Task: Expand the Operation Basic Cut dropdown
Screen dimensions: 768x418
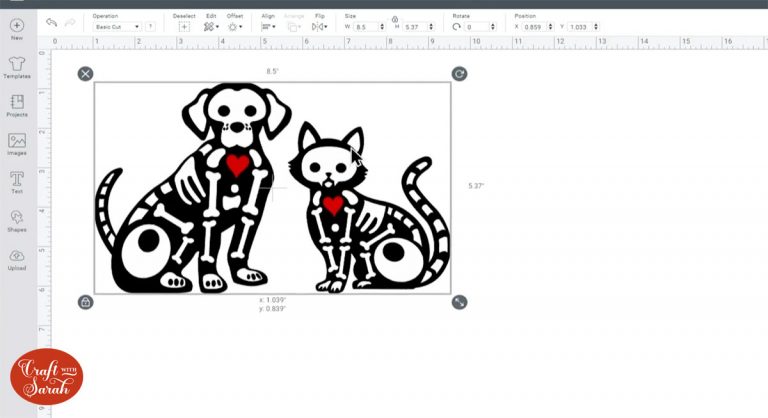Action: coord(116,27)
